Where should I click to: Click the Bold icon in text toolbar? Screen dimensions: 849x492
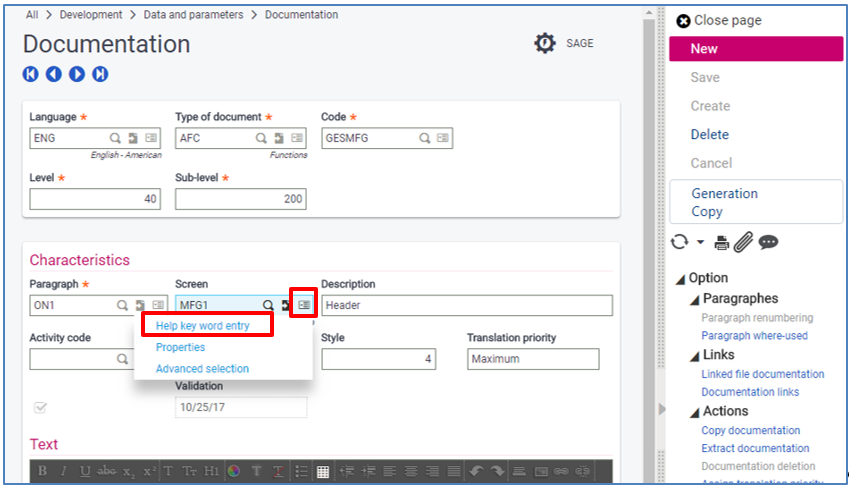pyautogui.click(x=42, y=471)
